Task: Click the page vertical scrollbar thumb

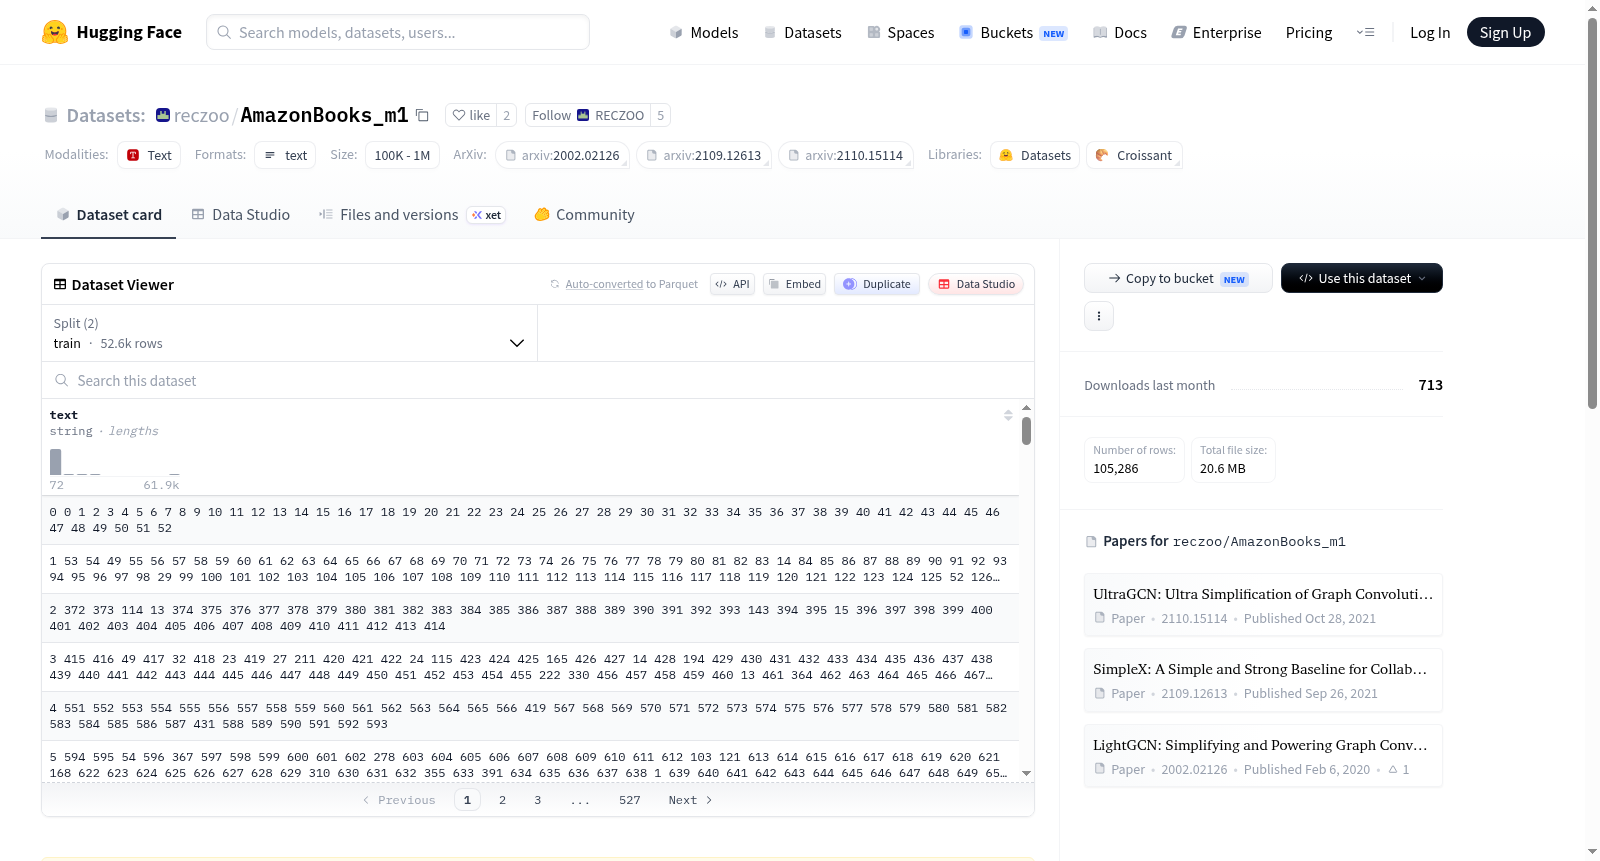Action: point(1592,212)
